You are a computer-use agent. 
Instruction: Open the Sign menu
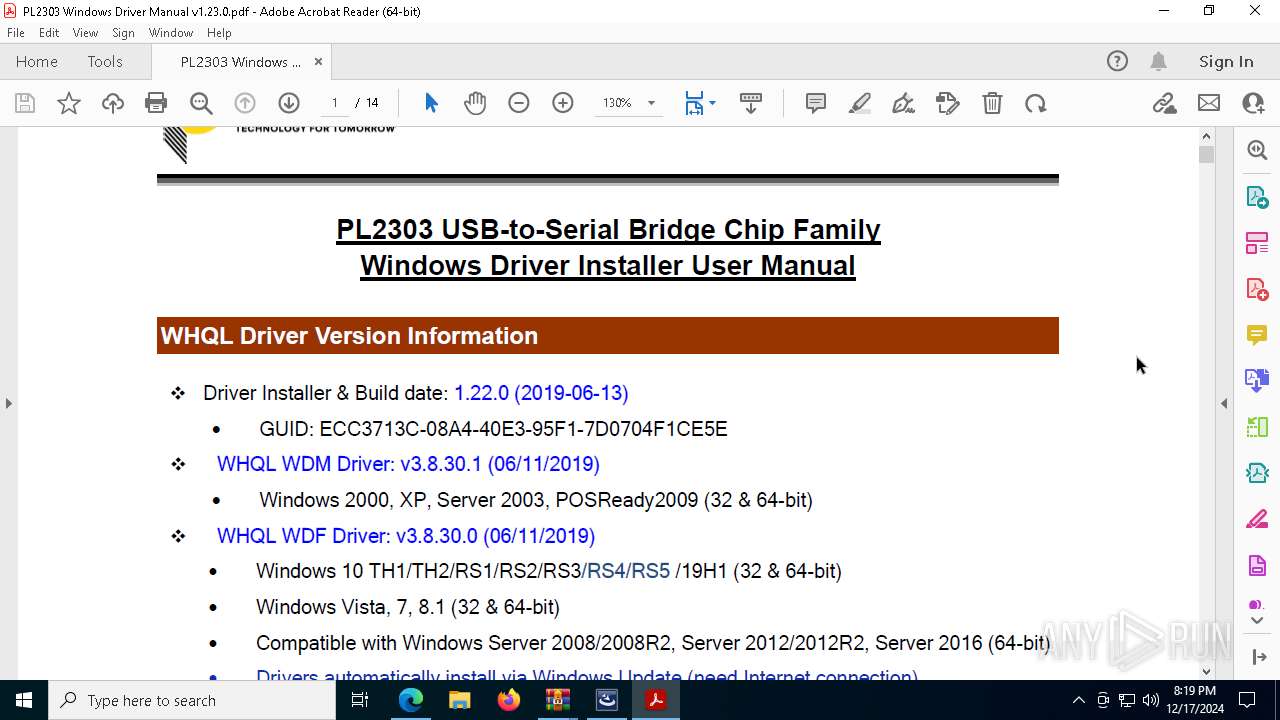tap(124, 33)
